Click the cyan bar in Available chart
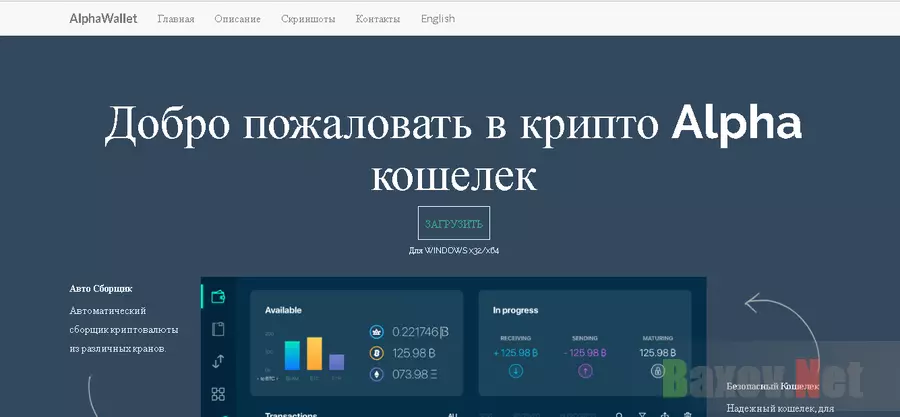This screenshot has width=900, height=417. tap(292, 356)
